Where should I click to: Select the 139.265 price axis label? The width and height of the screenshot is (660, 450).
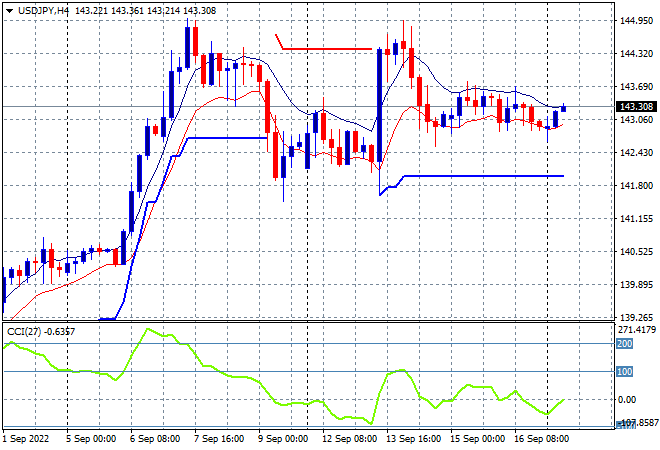(x=637, y=317)
